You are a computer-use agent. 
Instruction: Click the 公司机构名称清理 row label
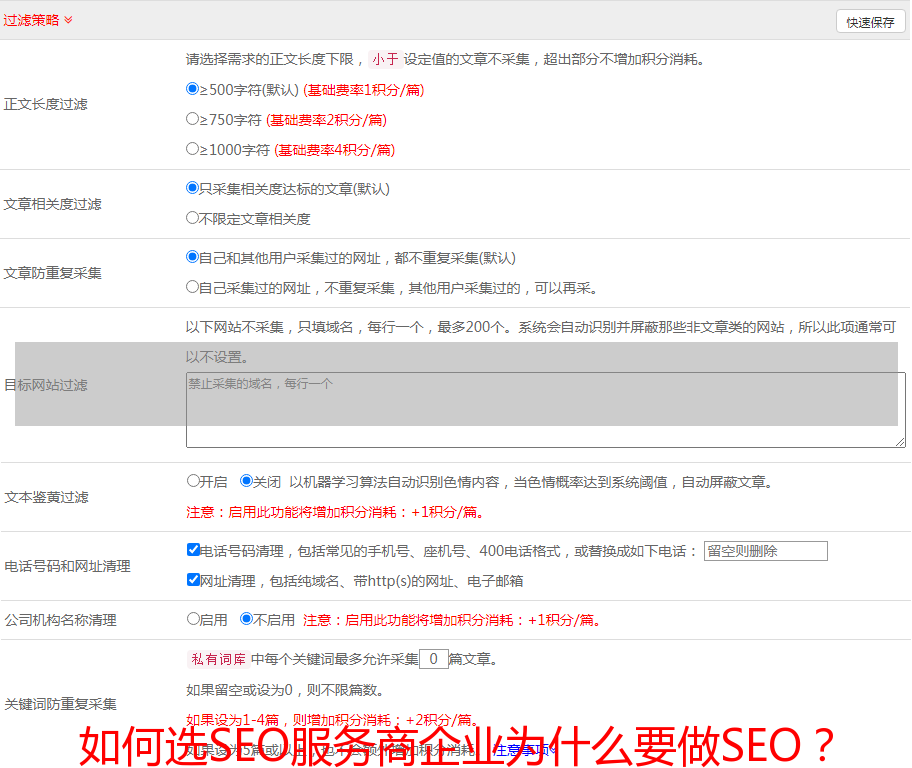tap(60, 620)
